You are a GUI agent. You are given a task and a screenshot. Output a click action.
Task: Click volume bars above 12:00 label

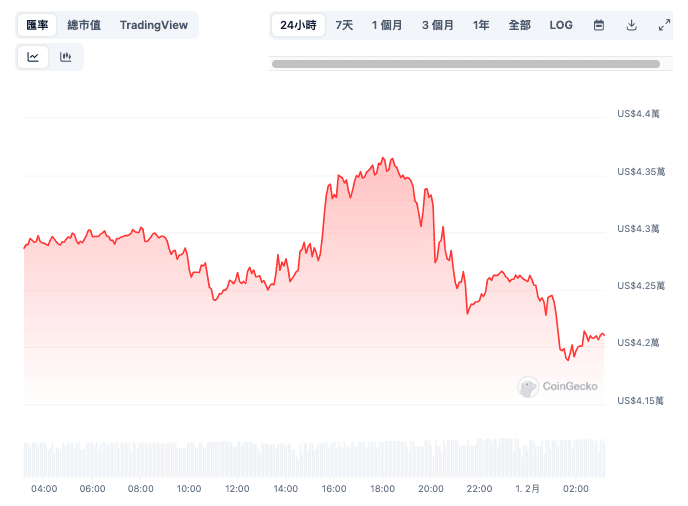point(237,459)
